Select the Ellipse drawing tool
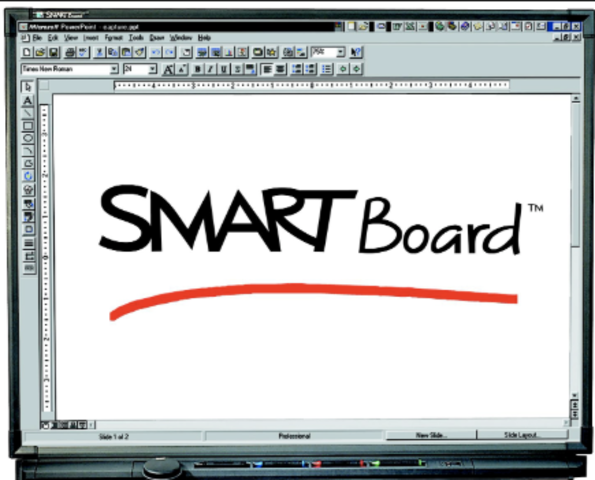The width and height of the screenshot is (595, 480). click(28, 138)
